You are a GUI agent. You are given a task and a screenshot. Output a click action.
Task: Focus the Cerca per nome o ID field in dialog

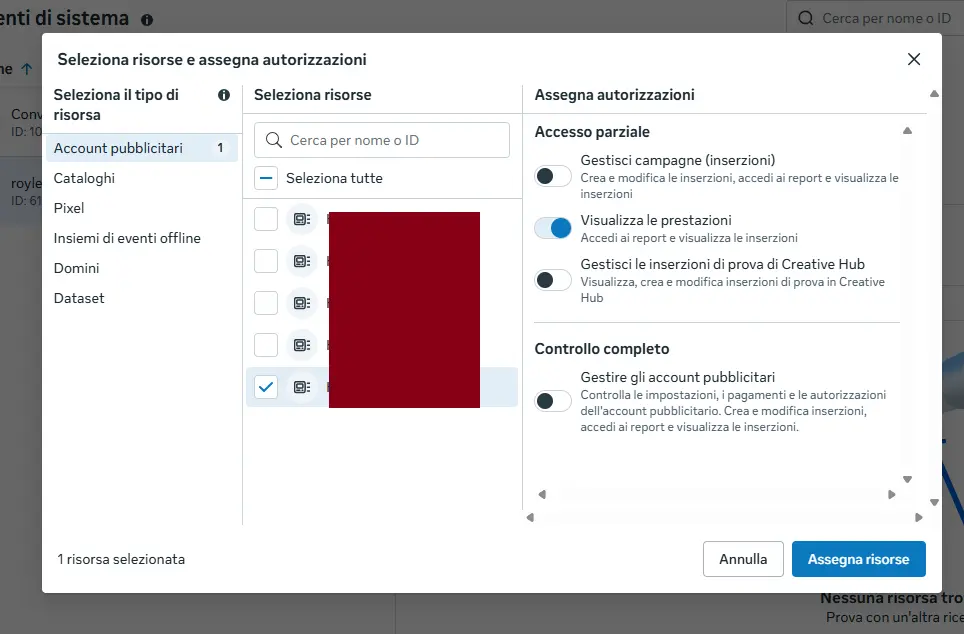(x=382, y=140)
